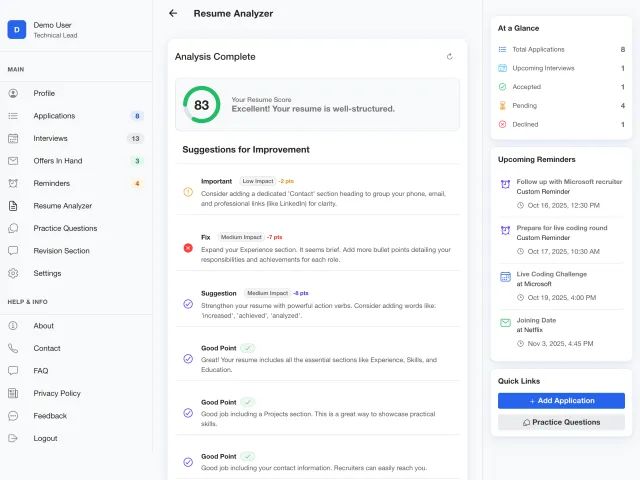Open the Feedback link
The height and width of the screenshot is (480, 640).
(x=76, y=416)
